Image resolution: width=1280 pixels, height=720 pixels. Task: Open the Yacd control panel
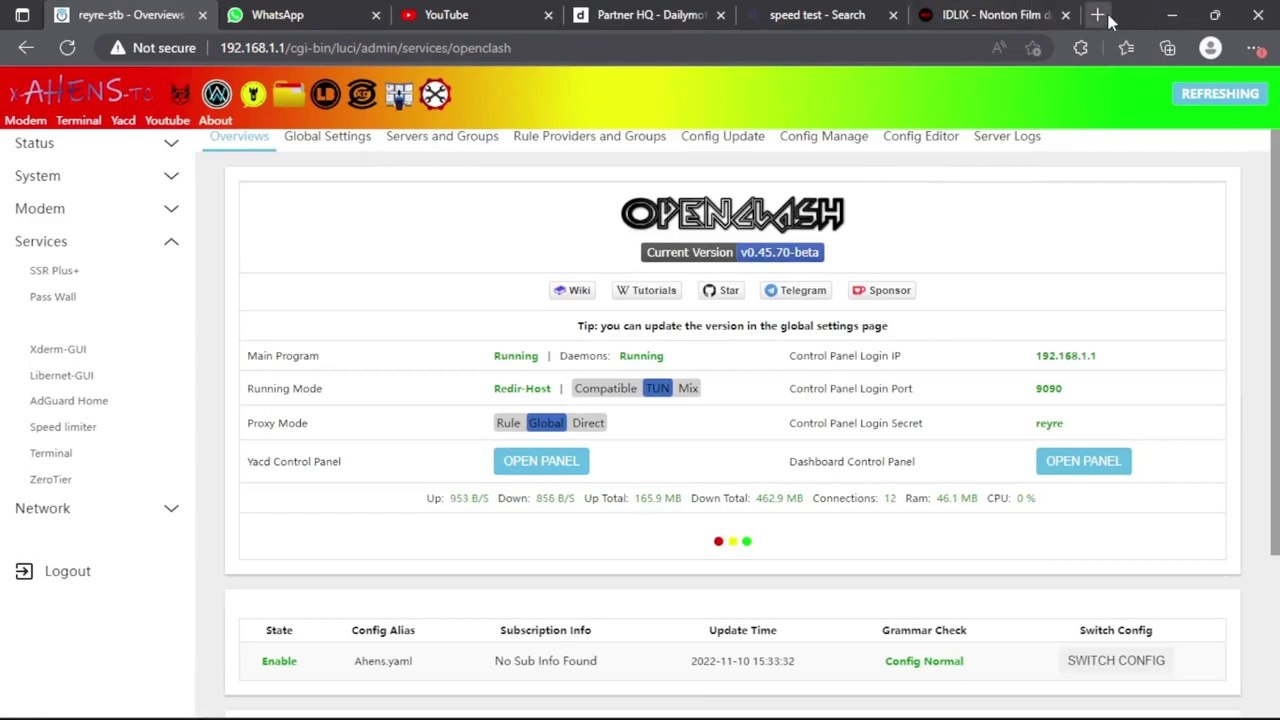point(541,461)
